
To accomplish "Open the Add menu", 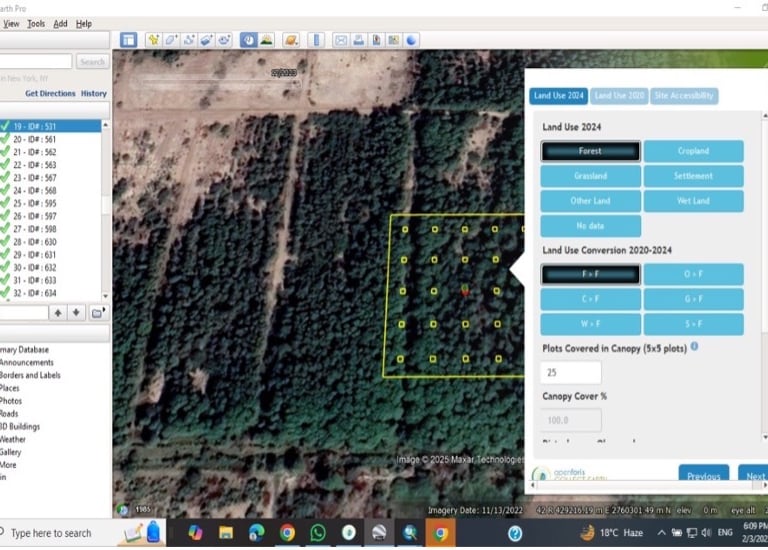I will tap(60, 24).
